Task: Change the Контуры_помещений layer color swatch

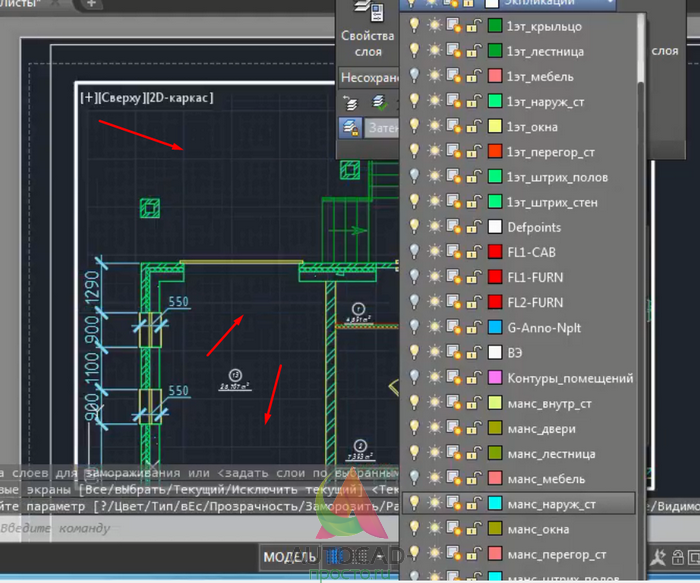Action: tap(495, 378)
